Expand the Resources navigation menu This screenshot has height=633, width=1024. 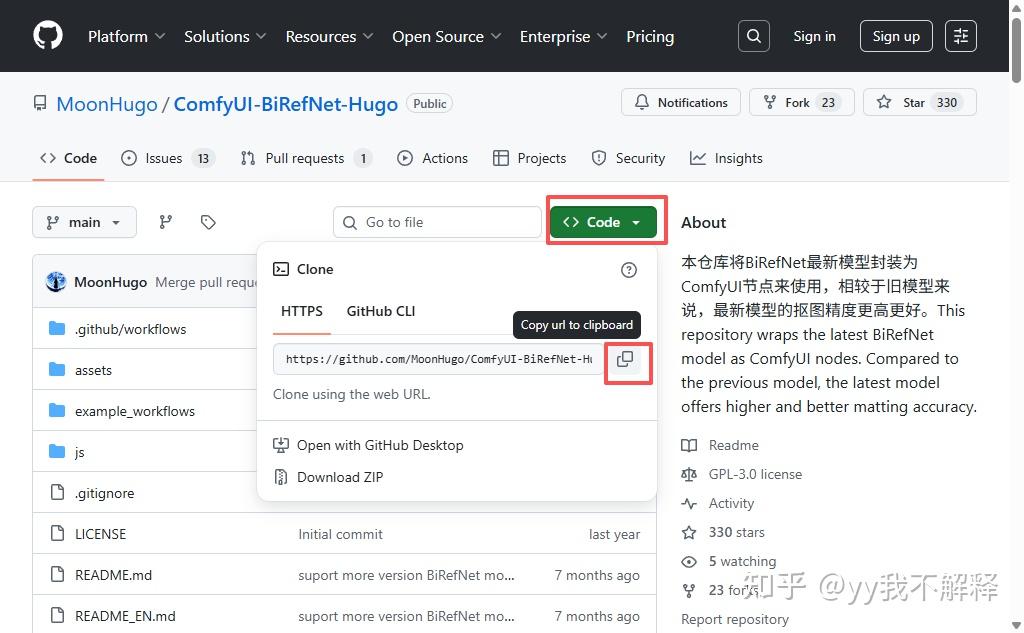(x=329, y=36)
